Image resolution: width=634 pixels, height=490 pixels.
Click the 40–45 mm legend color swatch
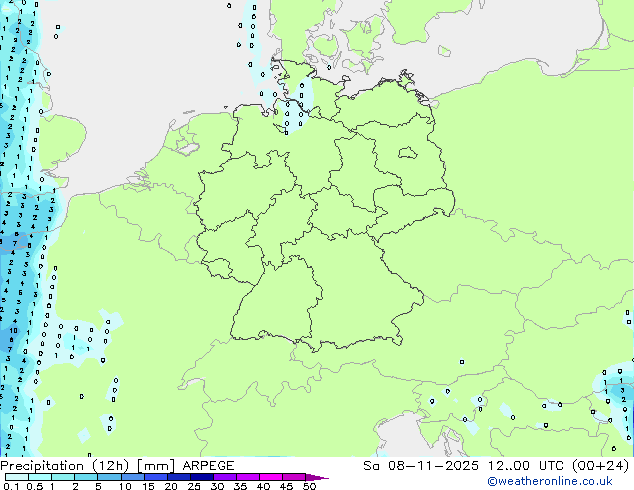[271, 477]
